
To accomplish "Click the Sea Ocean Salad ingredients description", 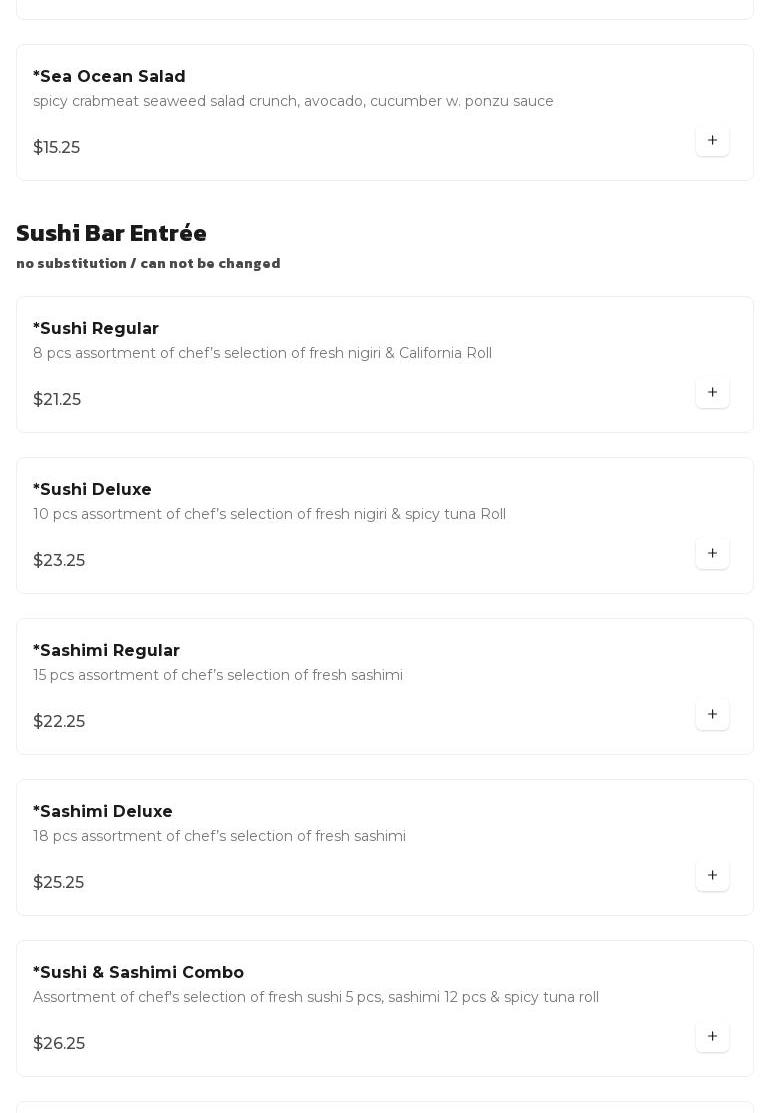I will tap(293, 102).
